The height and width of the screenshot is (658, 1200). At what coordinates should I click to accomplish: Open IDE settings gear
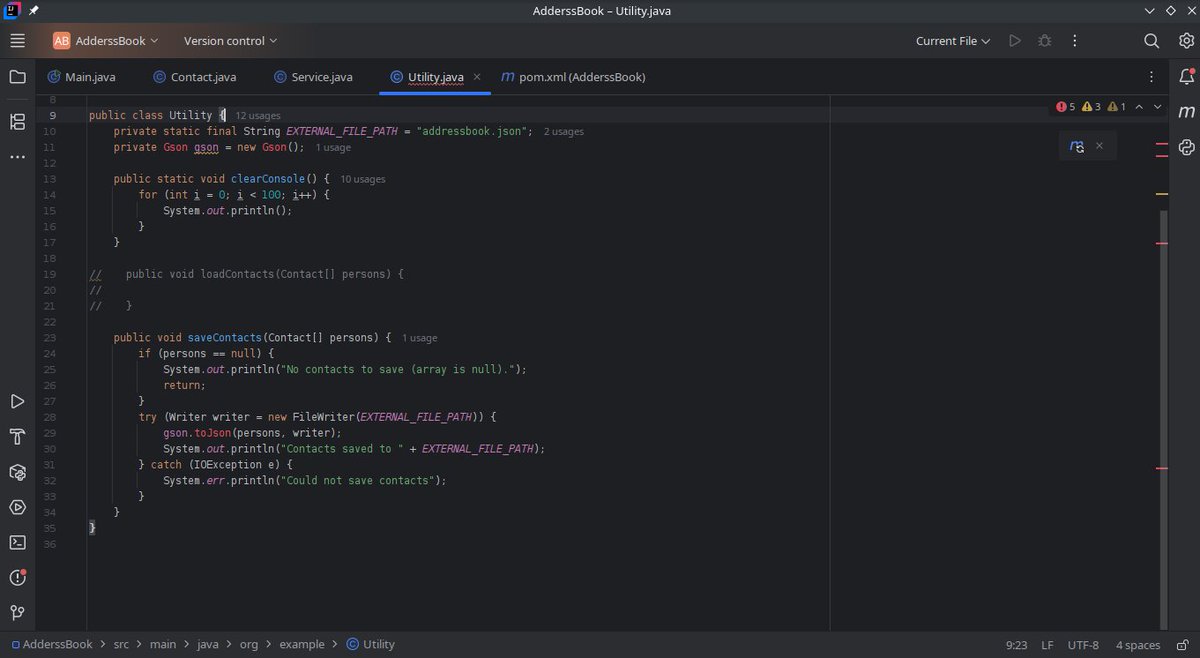tap(1186, 41)
